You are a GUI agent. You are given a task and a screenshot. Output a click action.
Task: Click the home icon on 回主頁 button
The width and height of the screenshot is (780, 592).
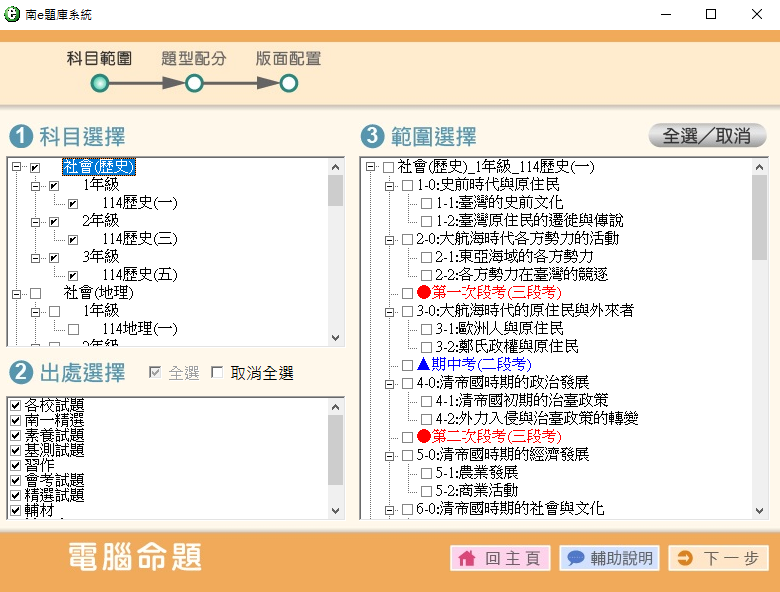[466, 559]
